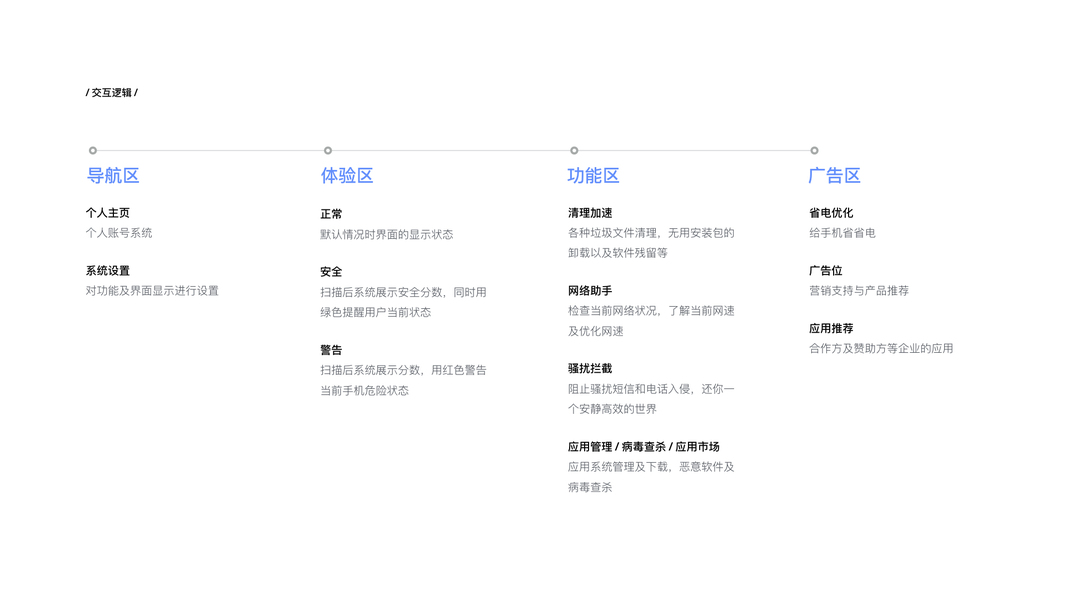Select the 广告区 column heading
The width and height of the screenshot is (1067, 600).
click(834, 176)
